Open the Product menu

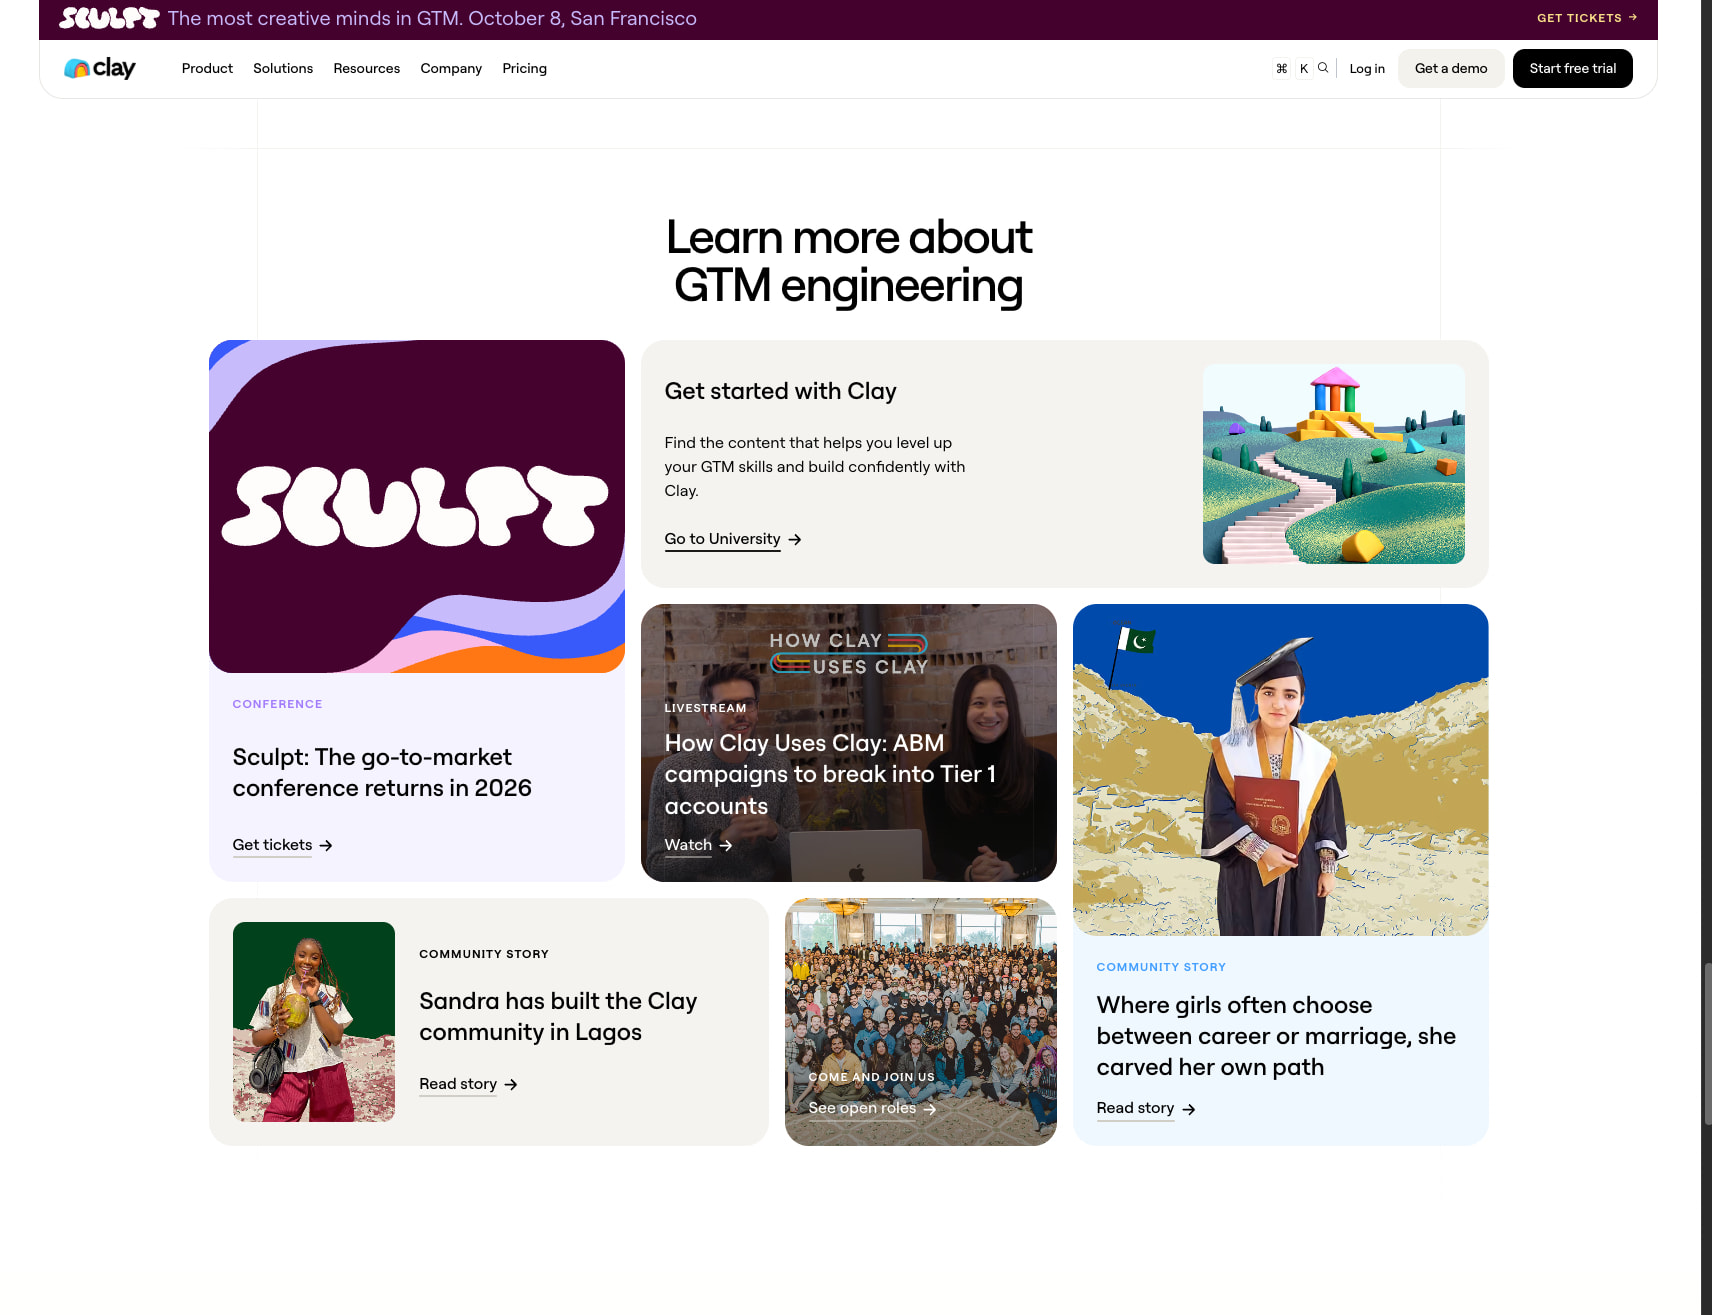coord(207,68)
